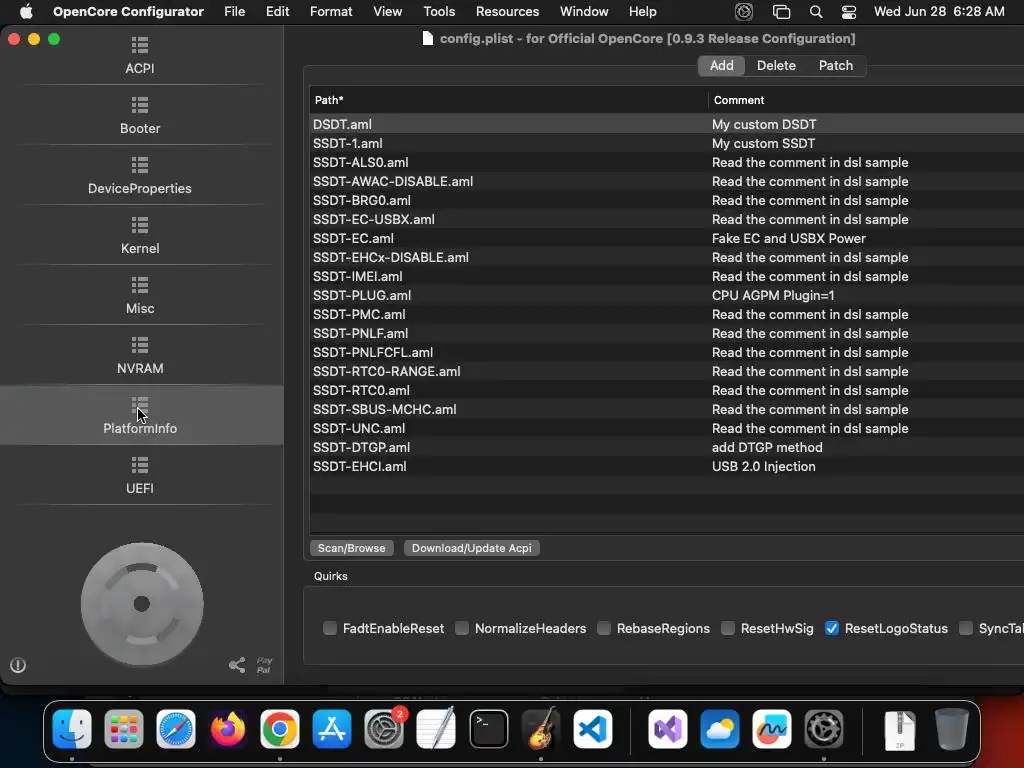This screenshot has width=1024, height=768.
Task: Open the Edit menu
Action: click(278, 12)
